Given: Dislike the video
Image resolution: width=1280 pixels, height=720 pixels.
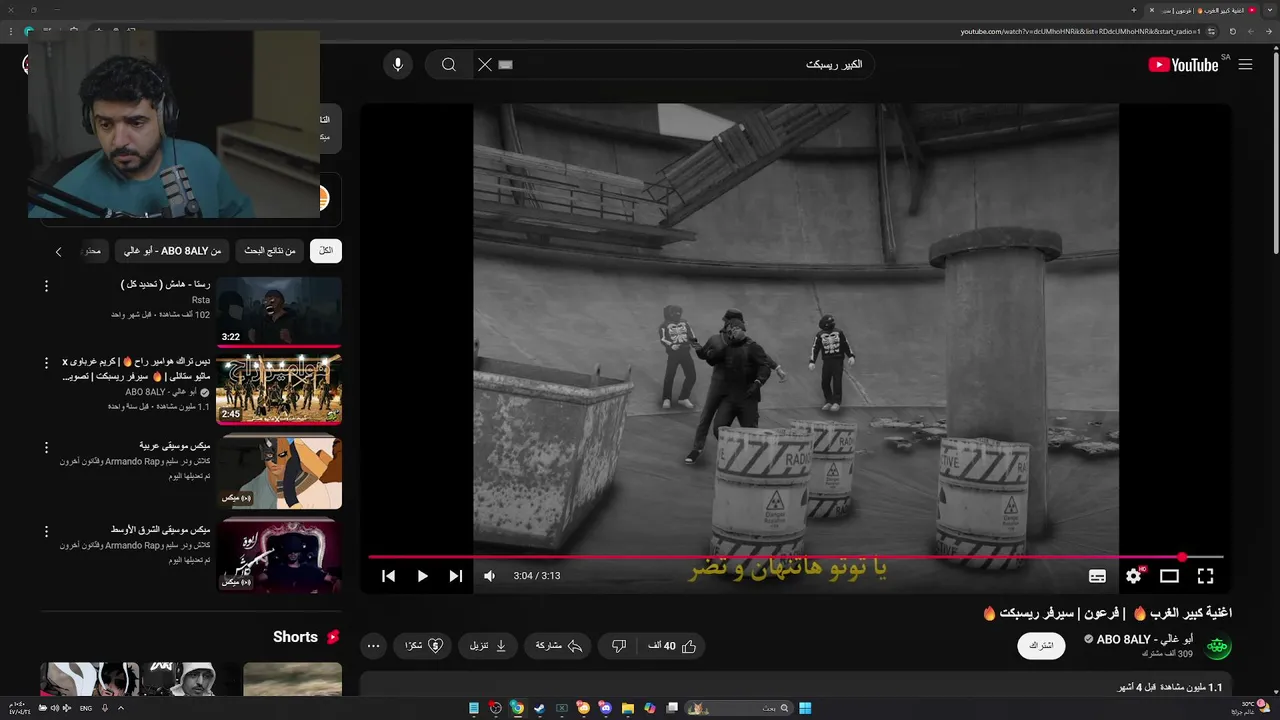Looking at the screenshot, I should pos(619,646).
